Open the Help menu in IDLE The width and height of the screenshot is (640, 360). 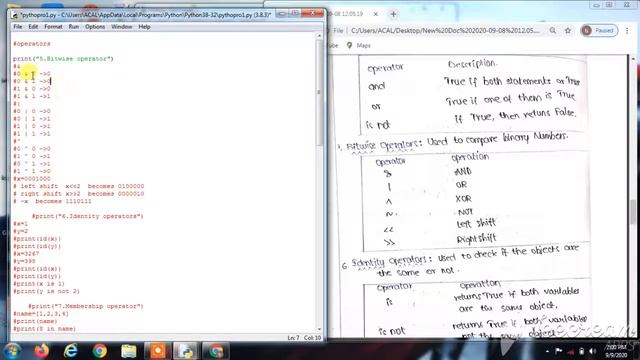pyautogui.click(x=144, y=27)
